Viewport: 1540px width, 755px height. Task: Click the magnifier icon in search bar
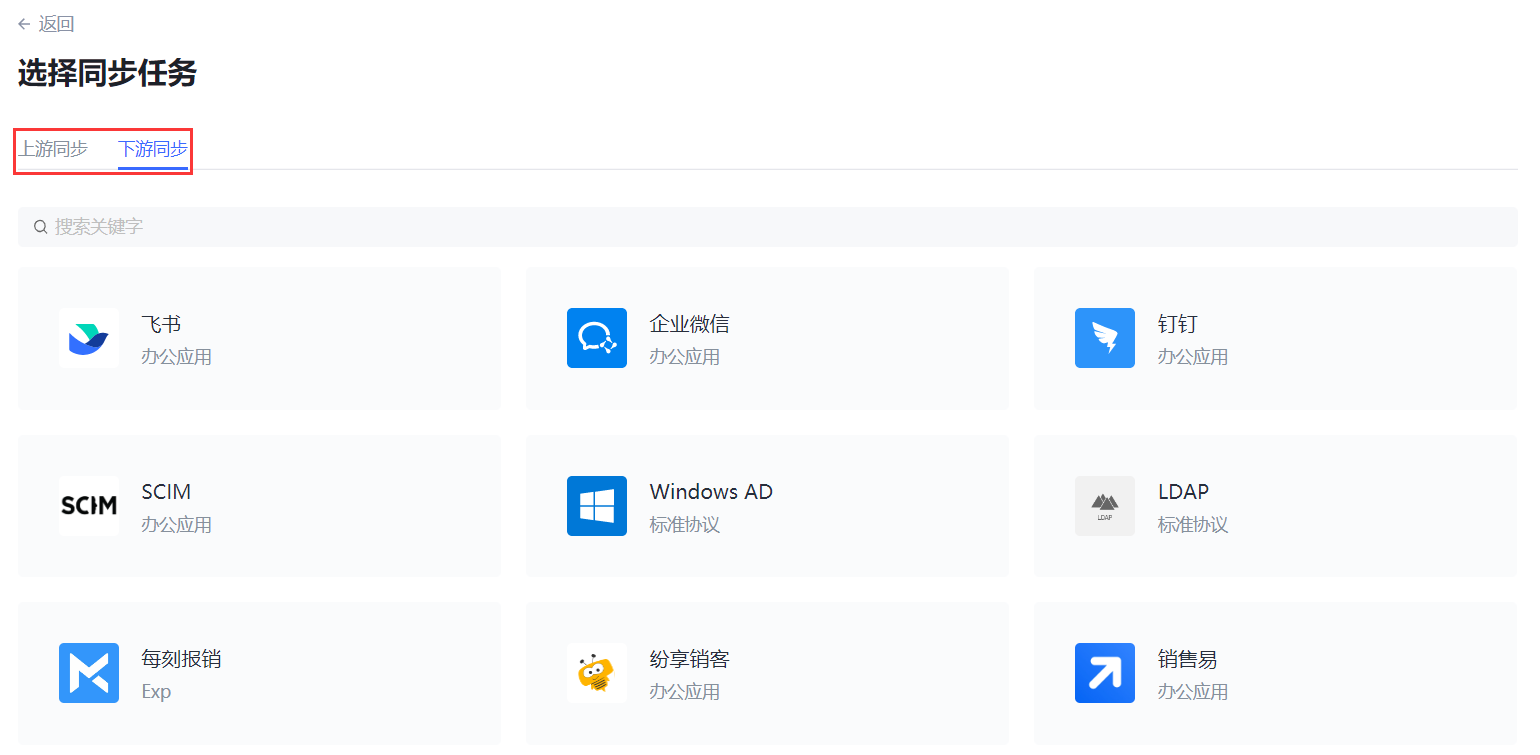pos(41,227)
